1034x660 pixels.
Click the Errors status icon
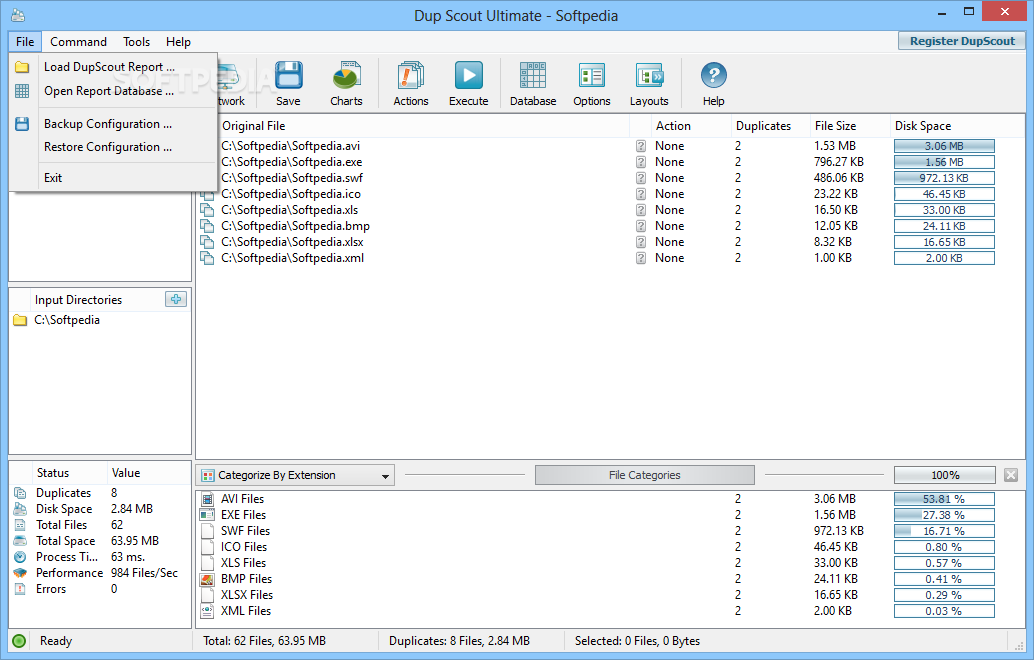20,589
